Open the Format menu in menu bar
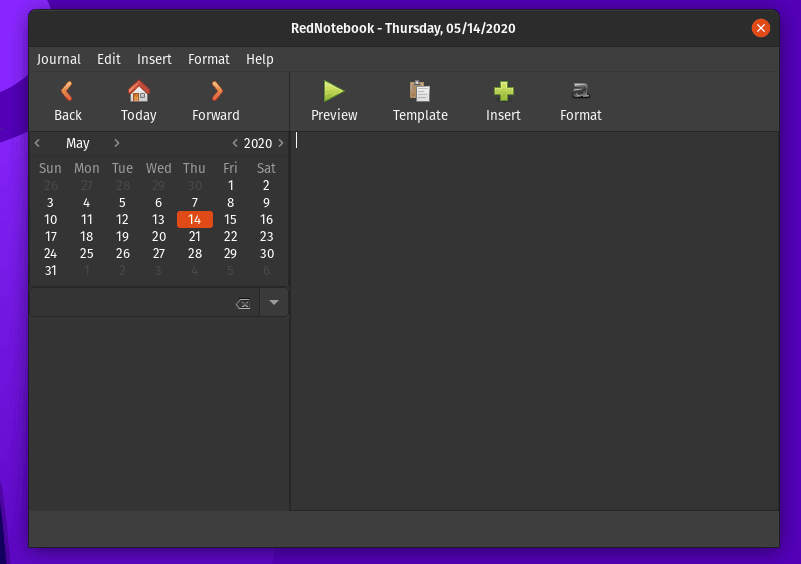801x564 pixels. pyautogui.click(x=208, y=59)
